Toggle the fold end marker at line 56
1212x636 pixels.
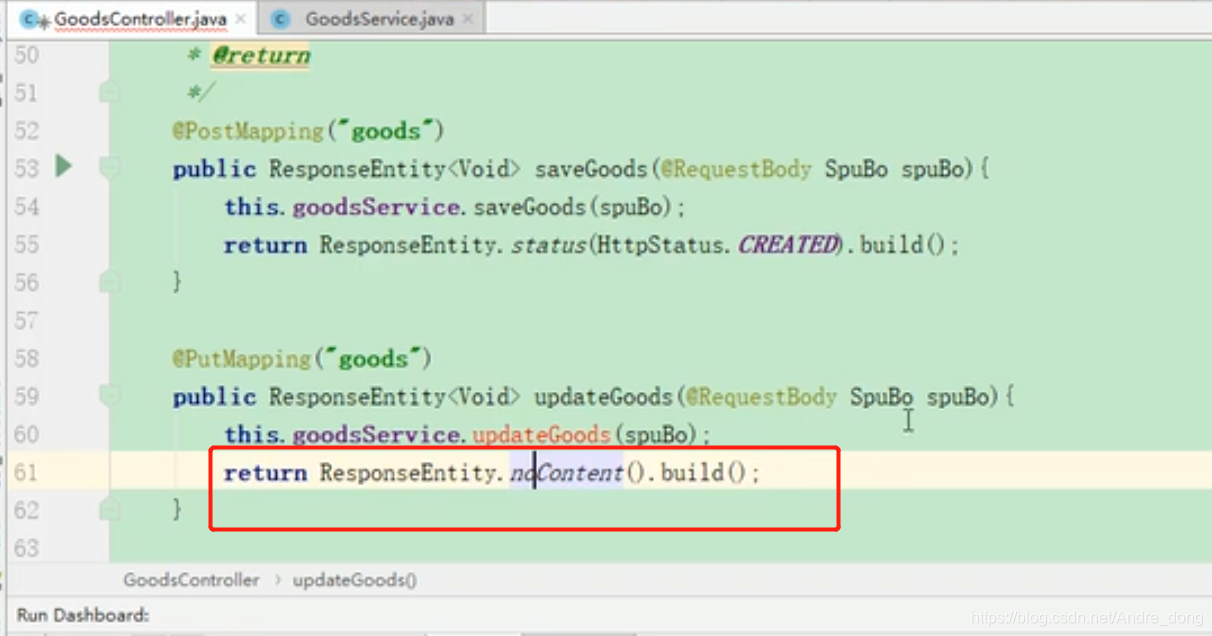(109, 282)
